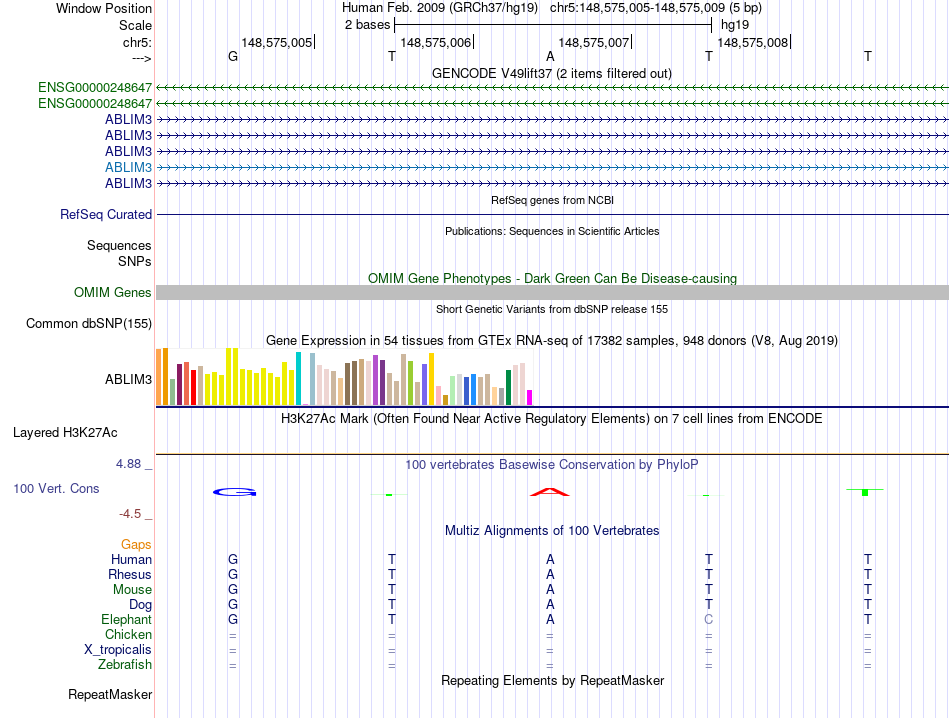Select the OMIM Genes label

112,293
